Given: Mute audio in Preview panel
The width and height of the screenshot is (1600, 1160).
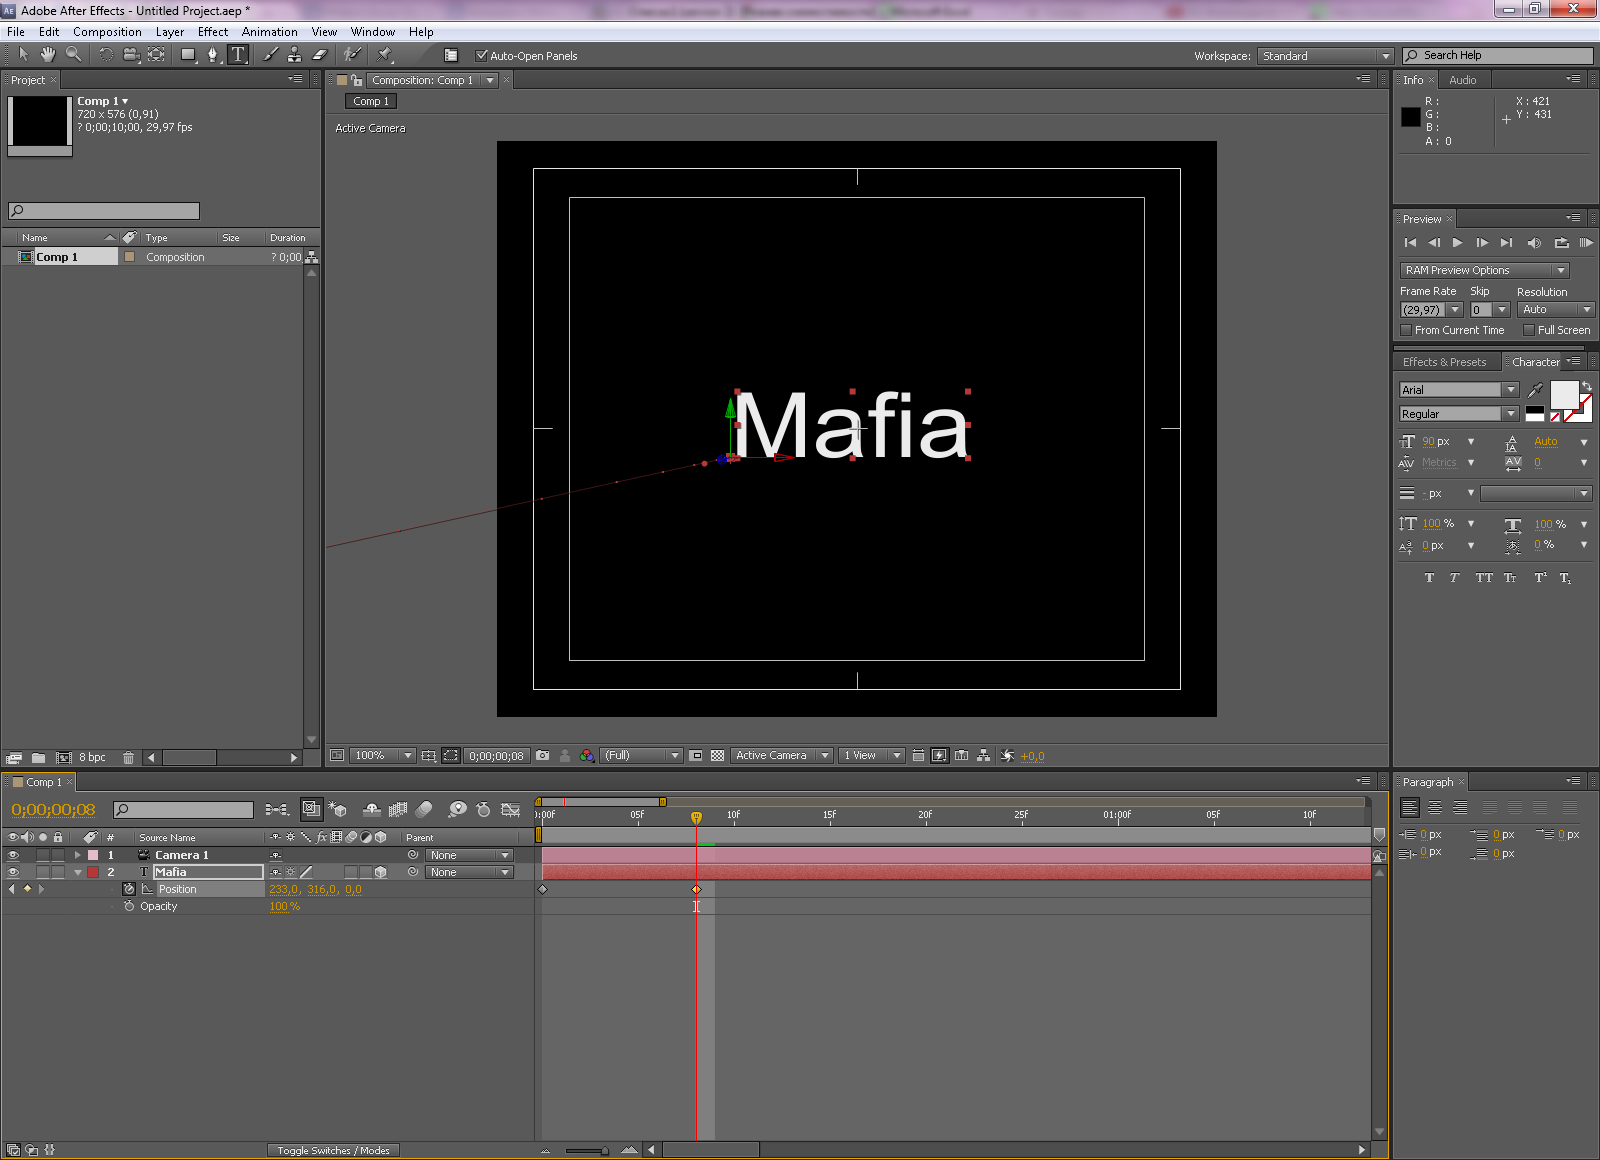Looking at the screenshot, I should click(x=1534, y=243).
